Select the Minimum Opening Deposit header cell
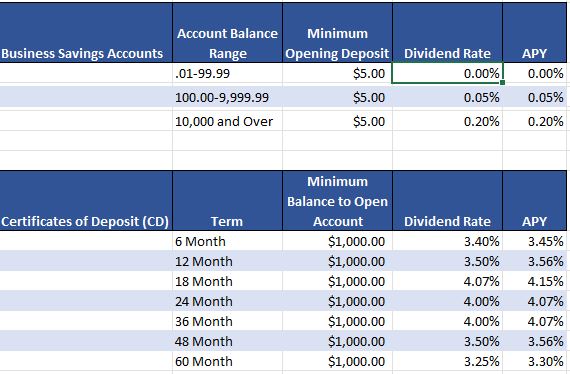Image resolution: width=570 pixels, height=374 pixels. click(x=337, y=33)
